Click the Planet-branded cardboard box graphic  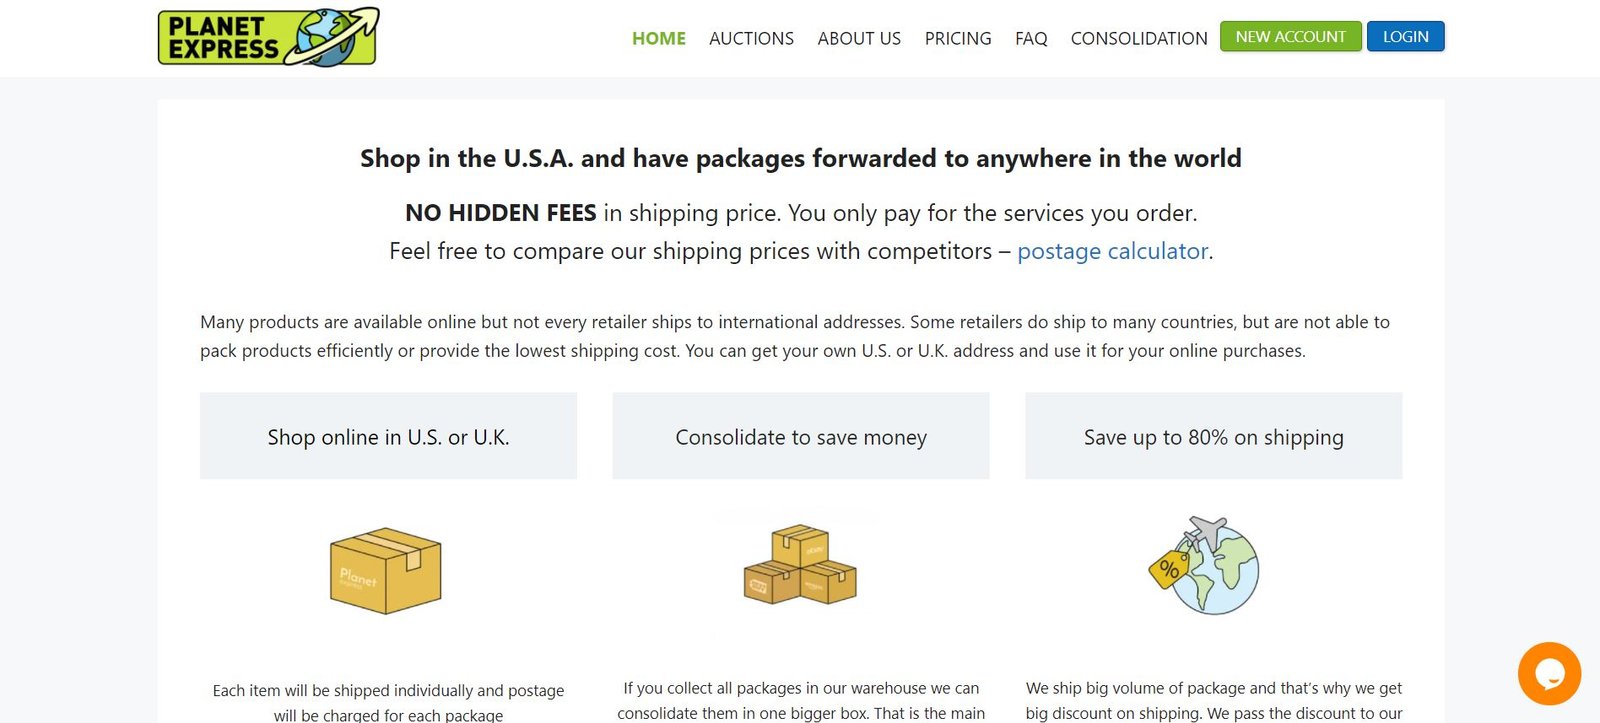point(385,570)
